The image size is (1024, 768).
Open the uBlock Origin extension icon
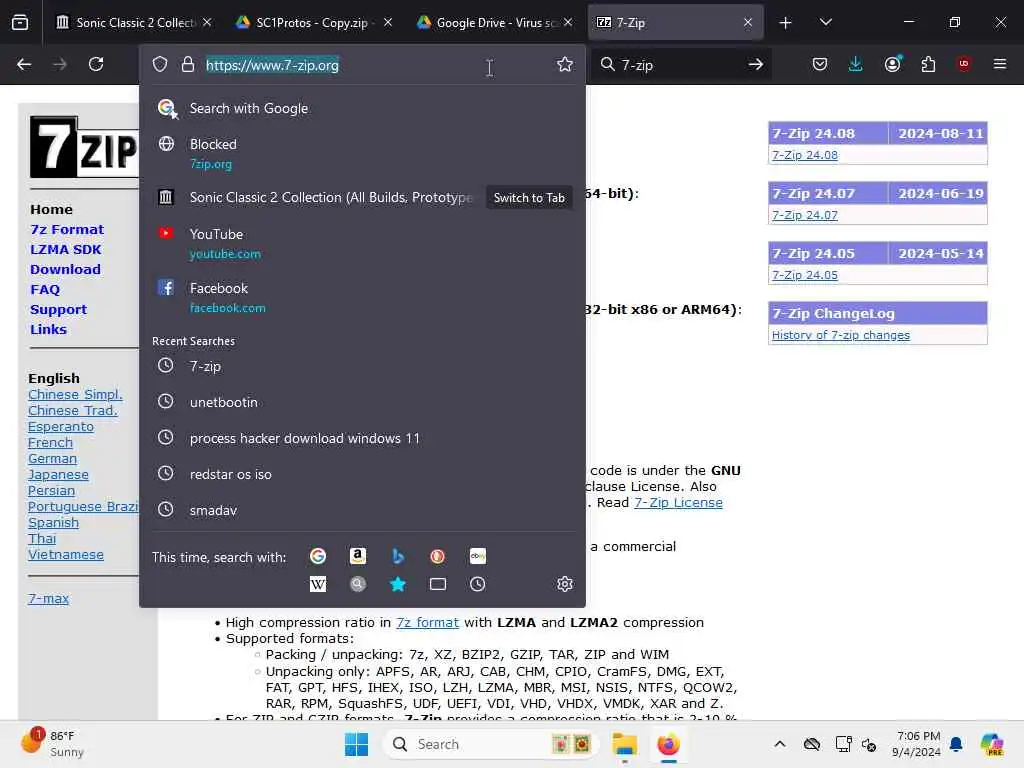click(964, 64)
